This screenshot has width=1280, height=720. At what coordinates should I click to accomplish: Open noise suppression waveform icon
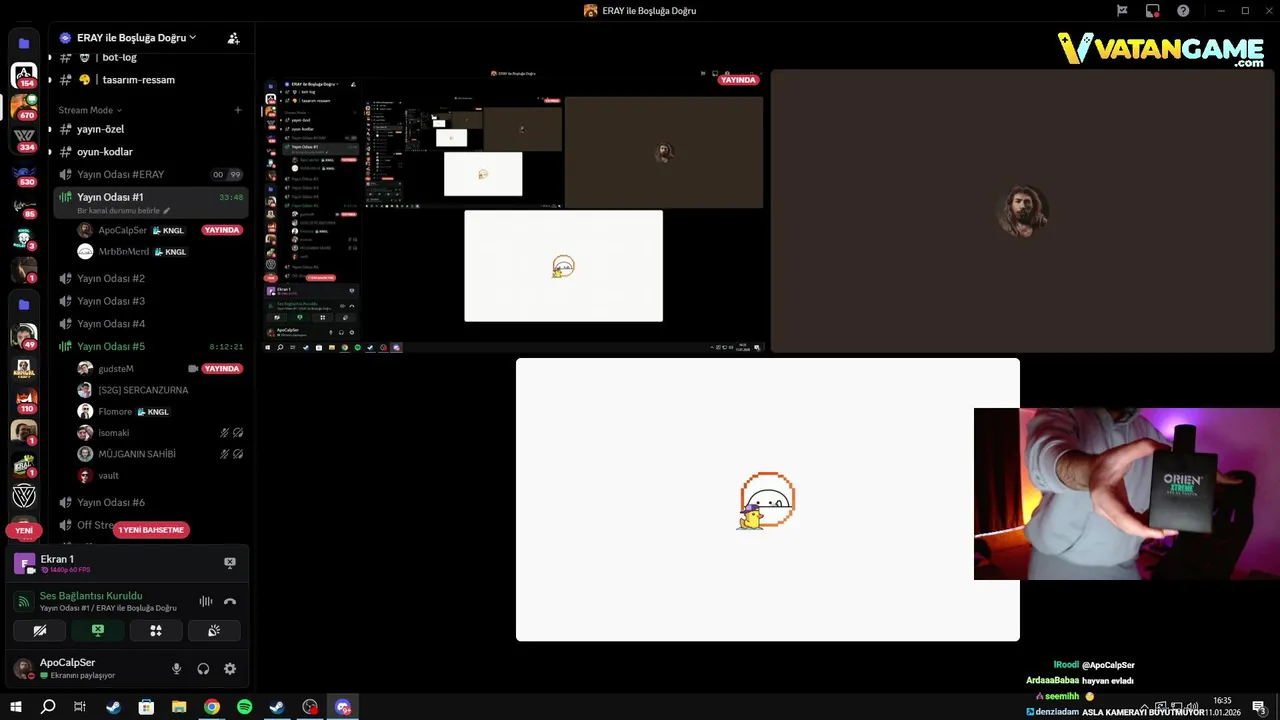[206, 601]
